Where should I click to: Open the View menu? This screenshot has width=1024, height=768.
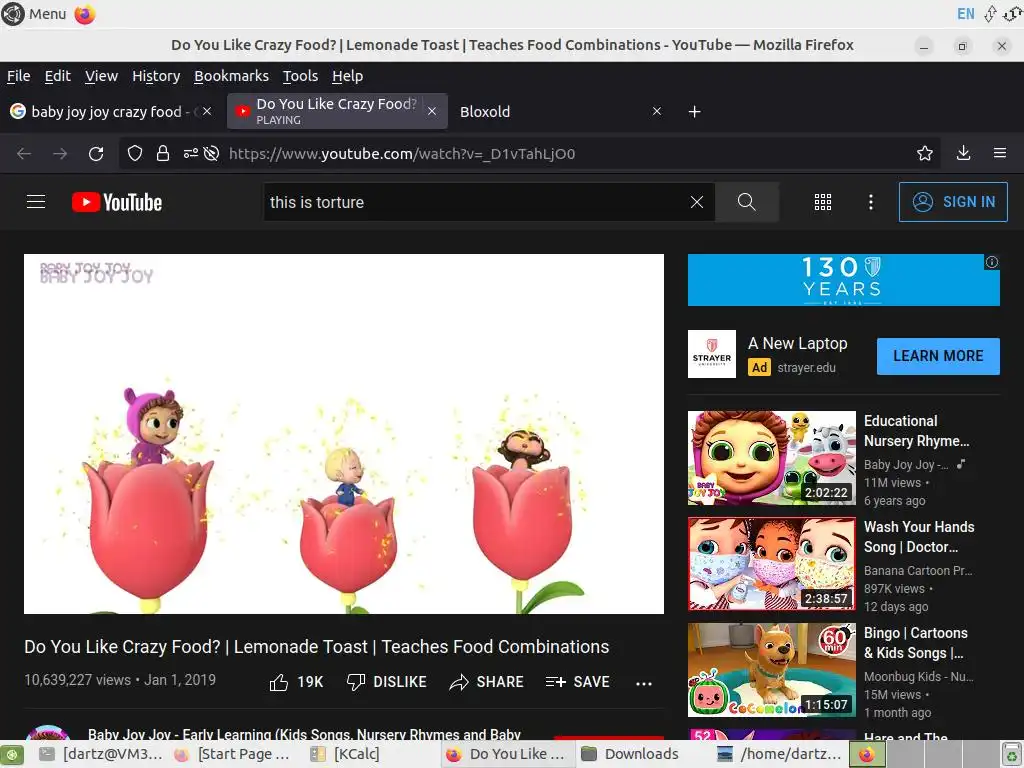[x=101, y=76]
